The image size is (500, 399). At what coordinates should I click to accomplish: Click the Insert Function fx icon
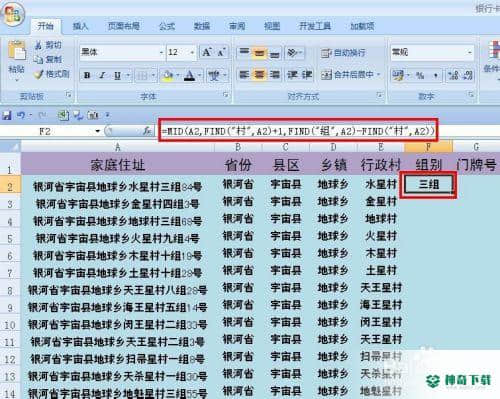(x=147, y=131)
